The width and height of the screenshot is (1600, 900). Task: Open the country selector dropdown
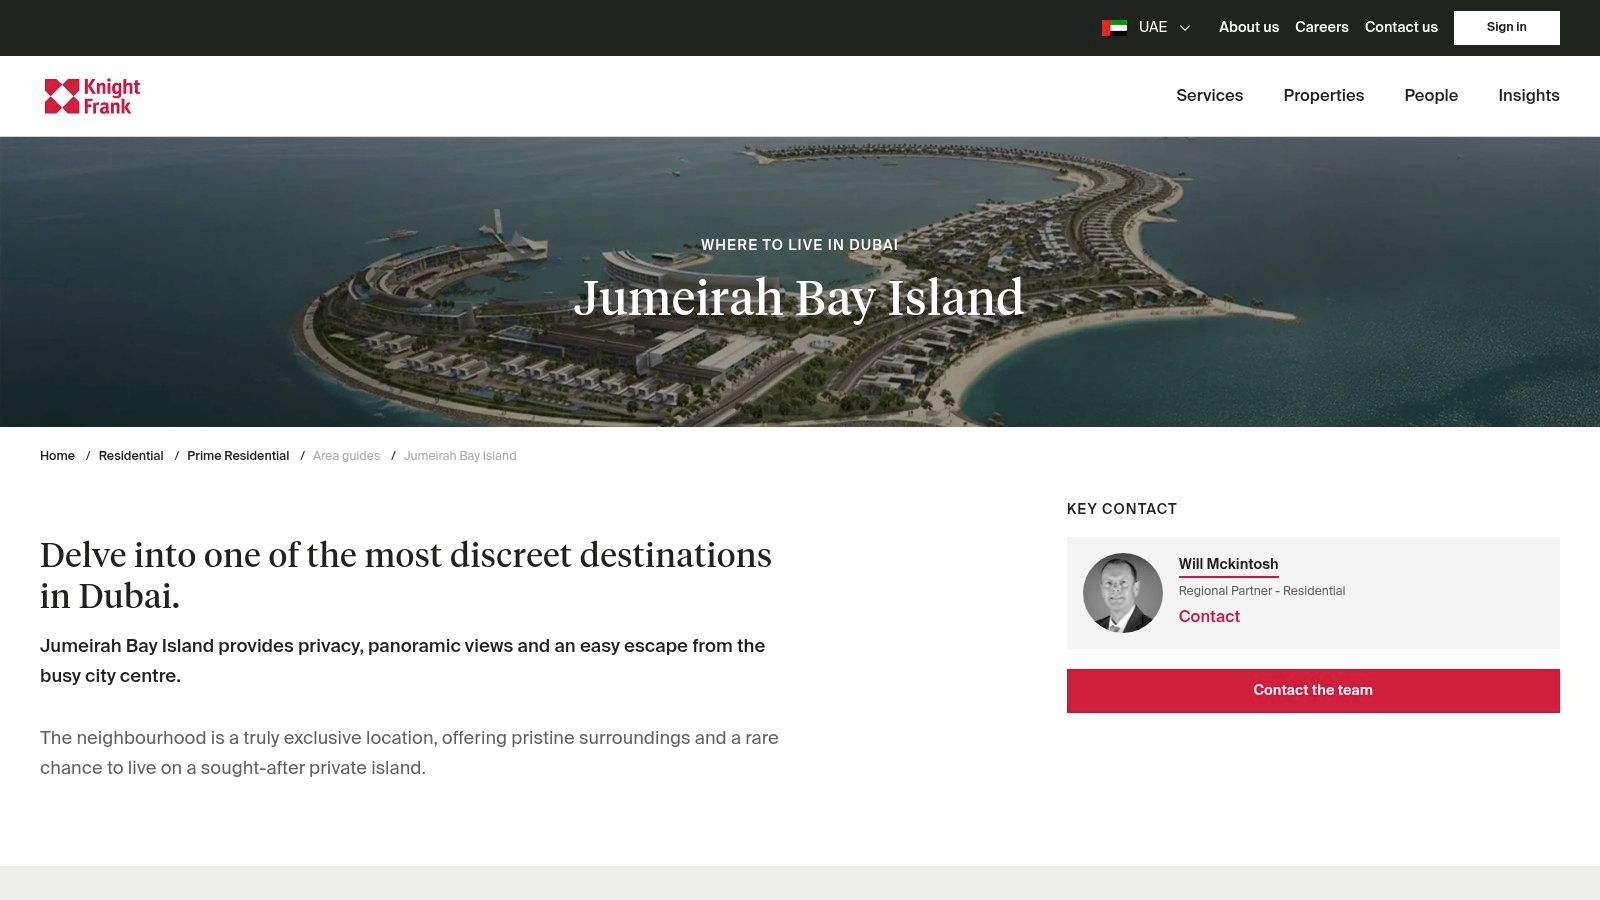click(x=1152, y=27)
